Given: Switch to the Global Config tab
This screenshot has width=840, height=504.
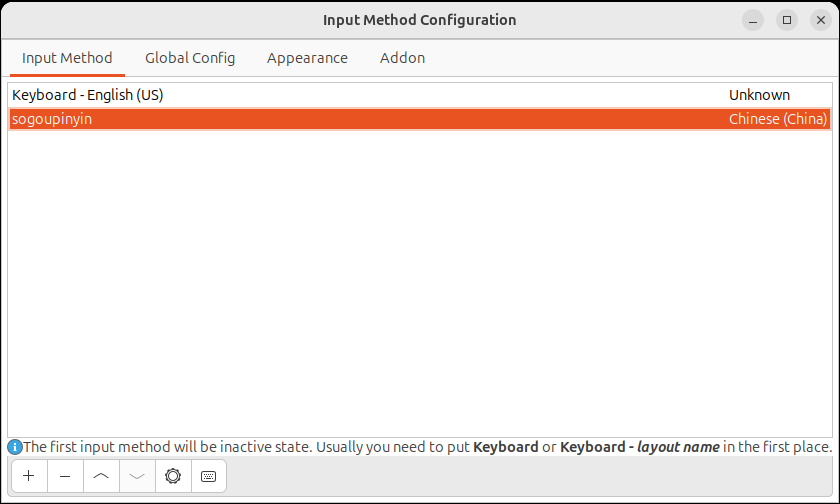Looking at the screenshot, I should click(190, 58).
